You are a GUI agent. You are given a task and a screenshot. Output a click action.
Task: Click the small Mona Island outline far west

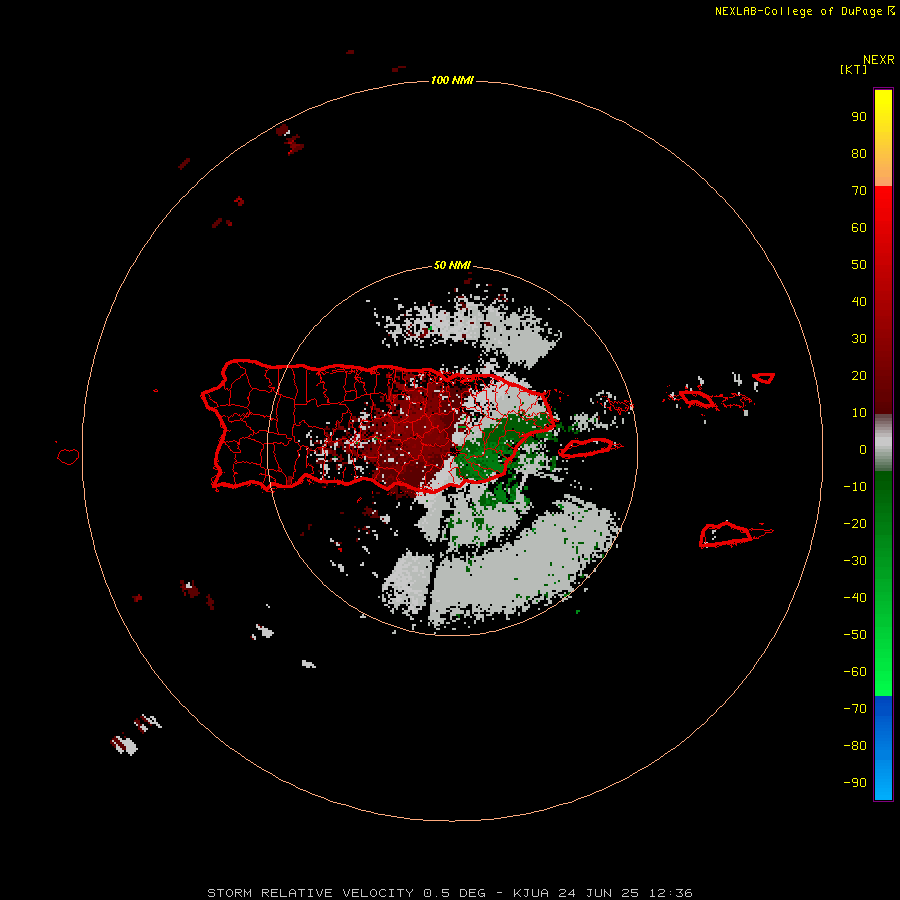tap(68, 456)
